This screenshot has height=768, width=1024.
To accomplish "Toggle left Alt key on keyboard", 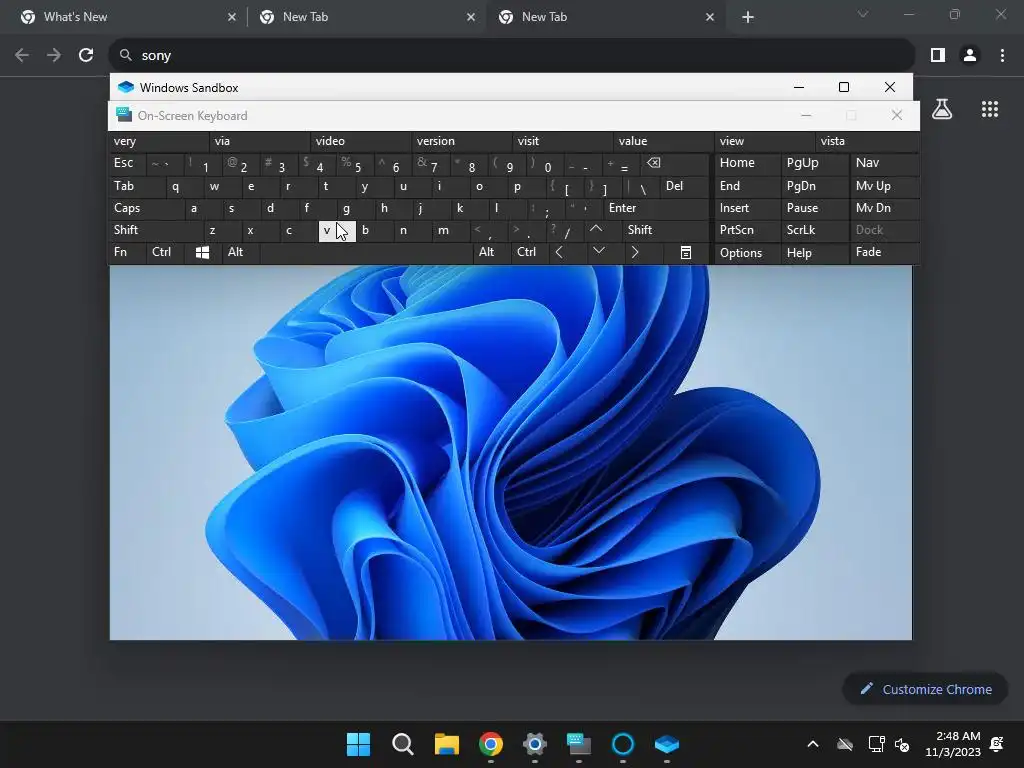I will 240,252.
